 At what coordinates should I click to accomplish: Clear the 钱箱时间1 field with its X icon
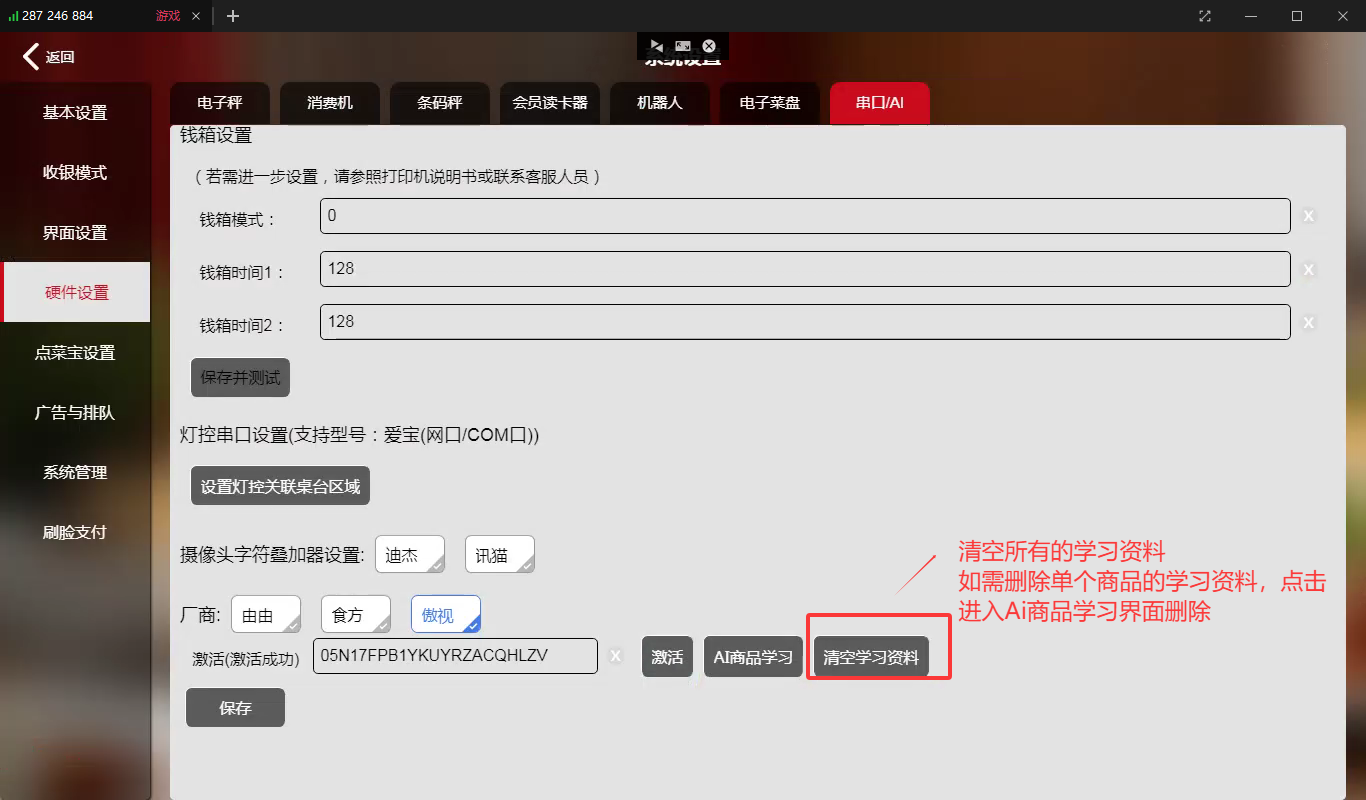(x=1308, y=270)
